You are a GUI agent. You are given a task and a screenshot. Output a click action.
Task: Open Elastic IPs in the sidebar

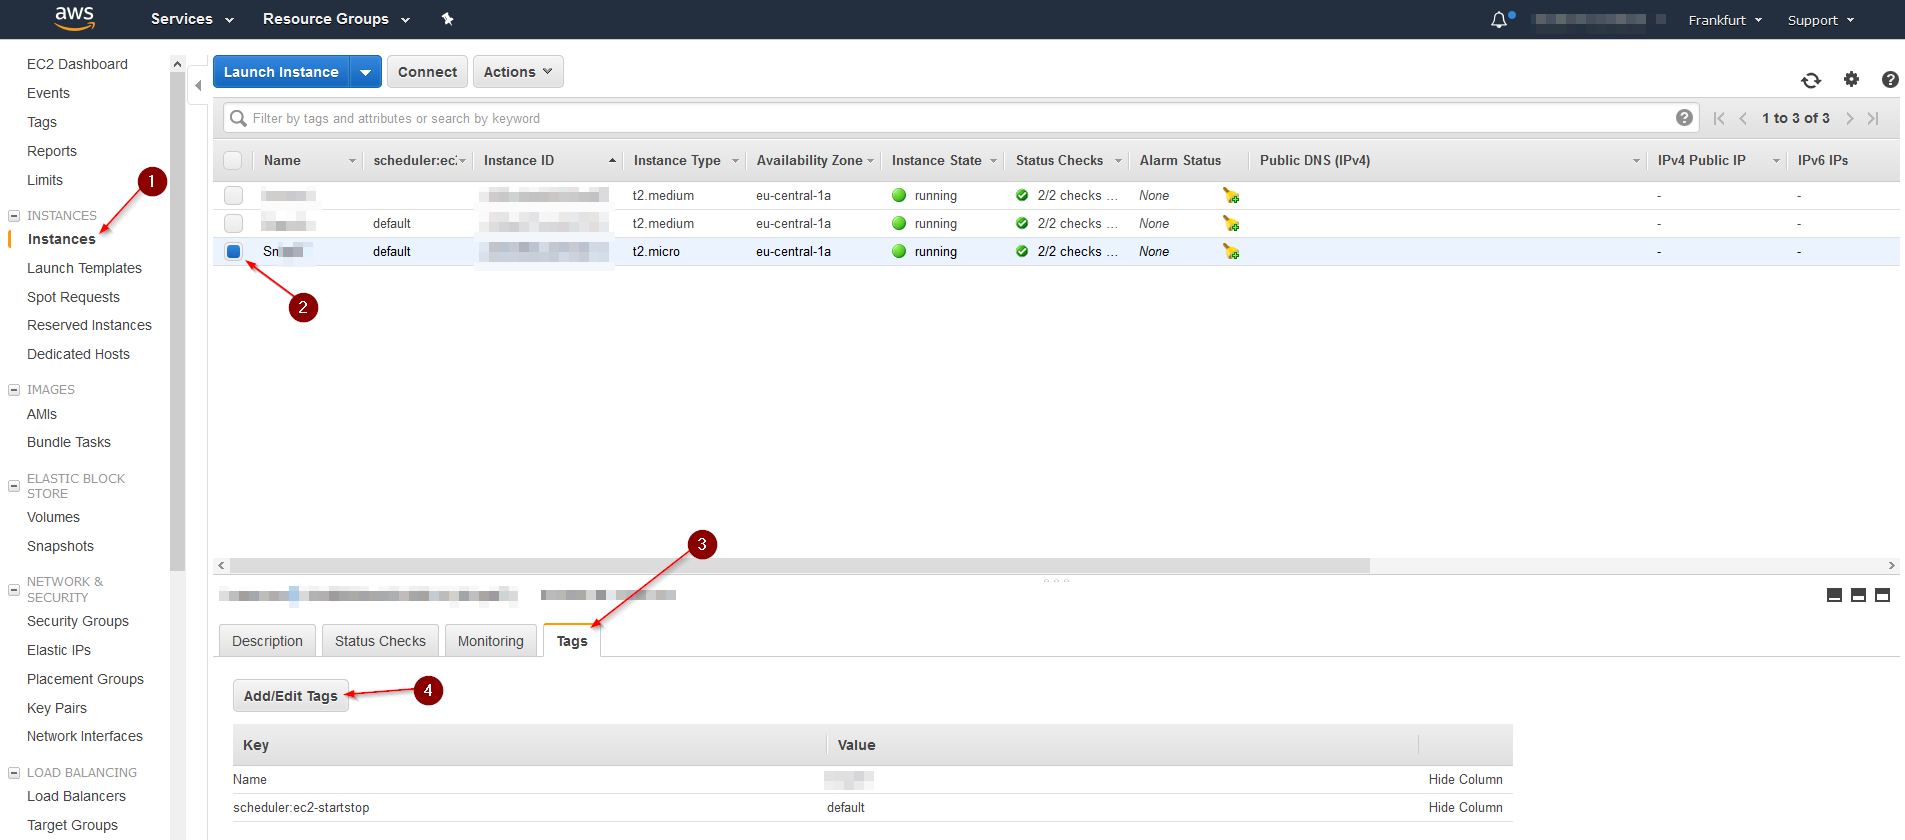pos(59,650)
